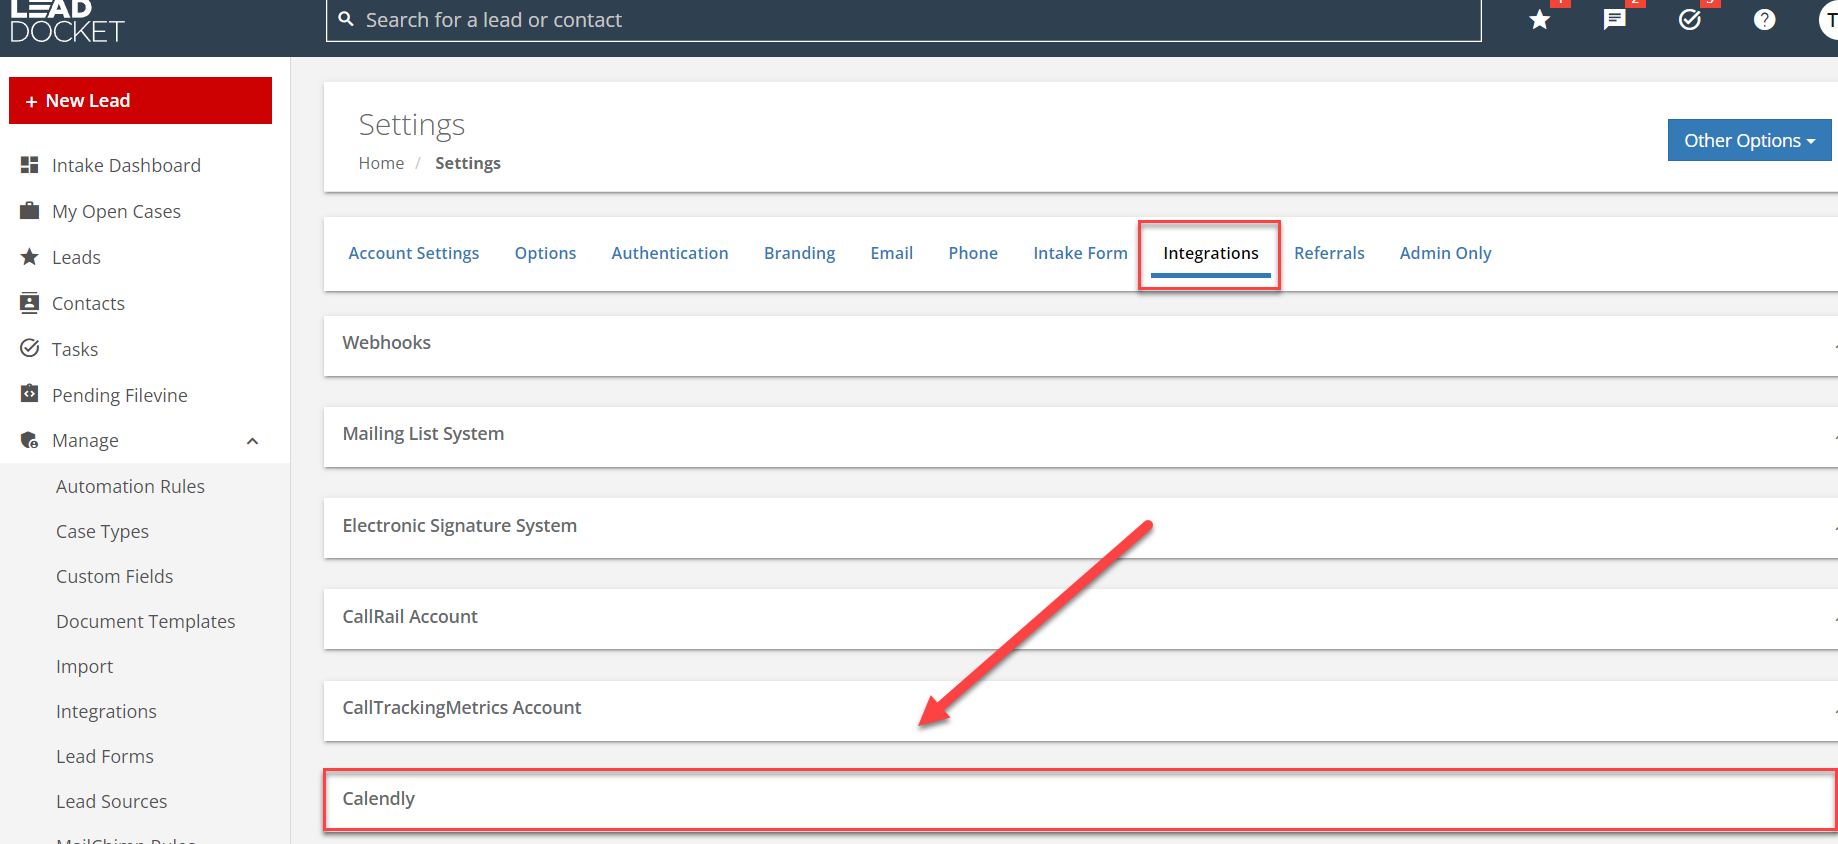Click the help question mark icon

point(1764,20)
